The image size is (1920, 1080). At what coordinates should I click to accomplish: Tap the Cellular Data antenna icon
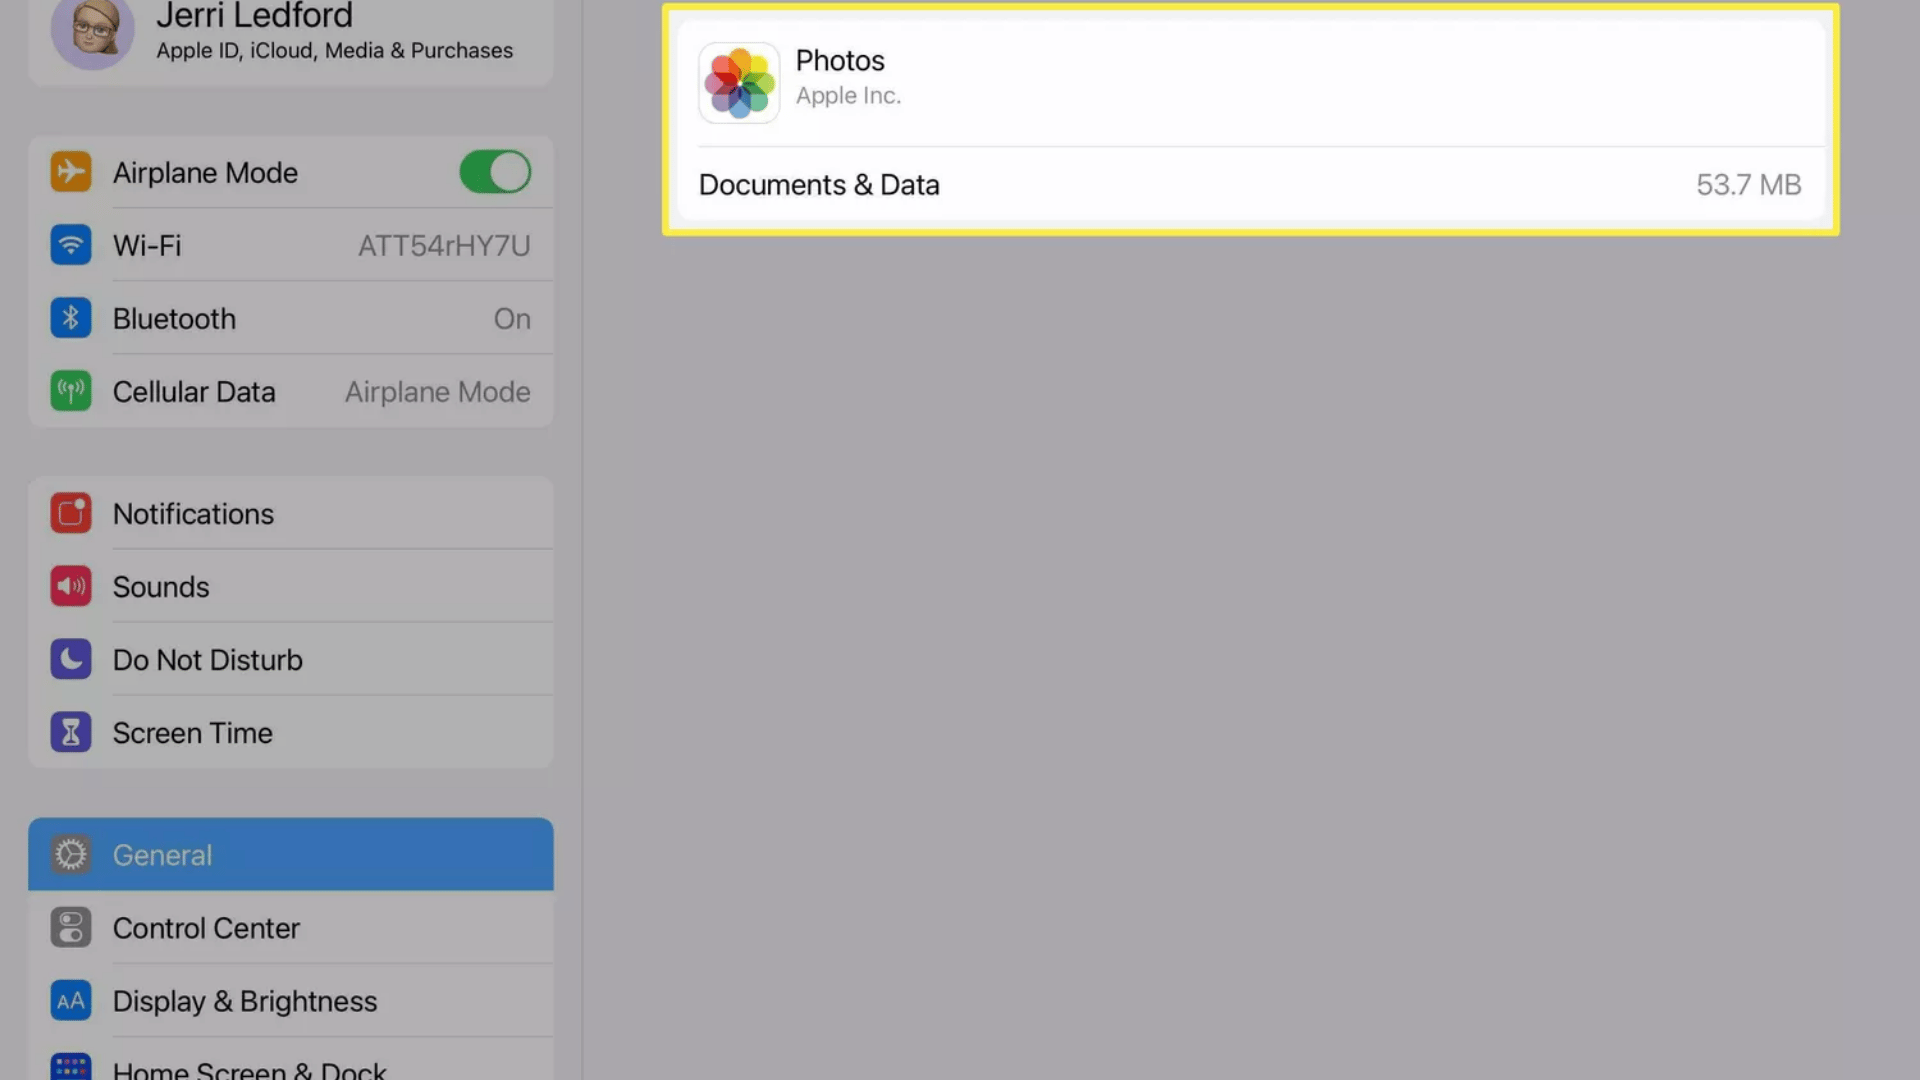point(71,391)
